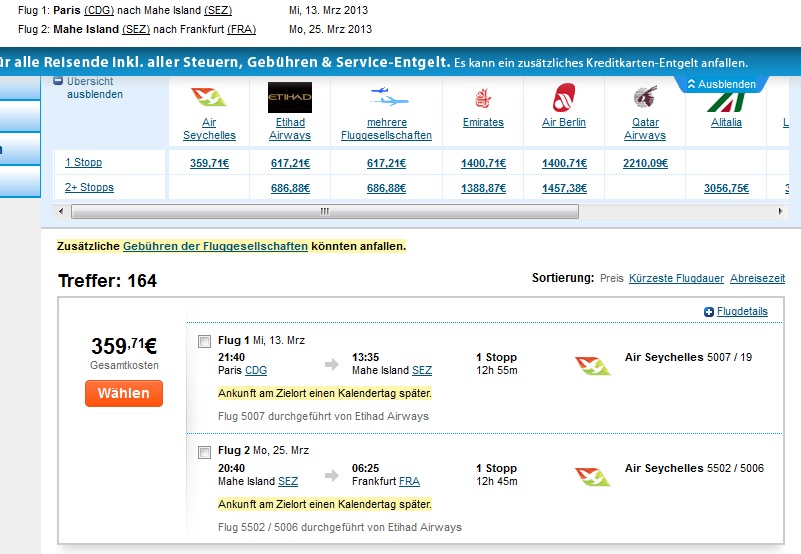Select the Preis sorting option
Screen dimensions: 801x554
point(611,278)
